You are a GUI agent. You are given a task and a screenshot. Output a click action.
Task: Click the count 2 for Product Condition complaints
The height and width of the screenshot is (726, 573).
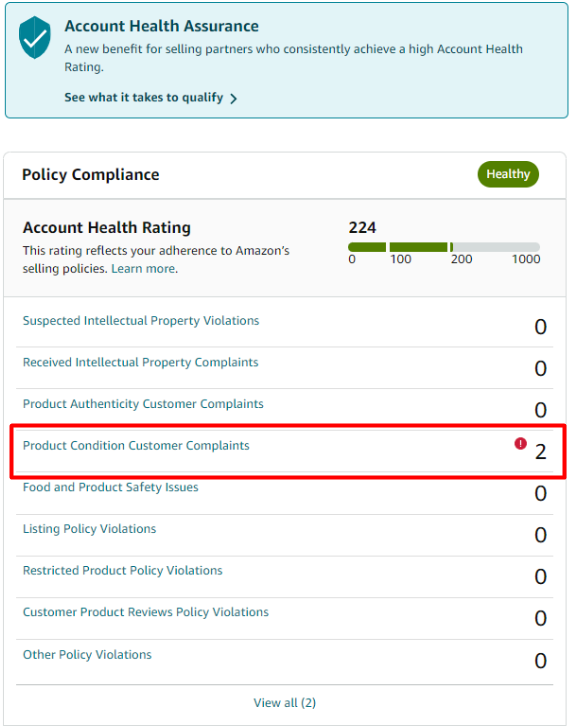(541, 452)
